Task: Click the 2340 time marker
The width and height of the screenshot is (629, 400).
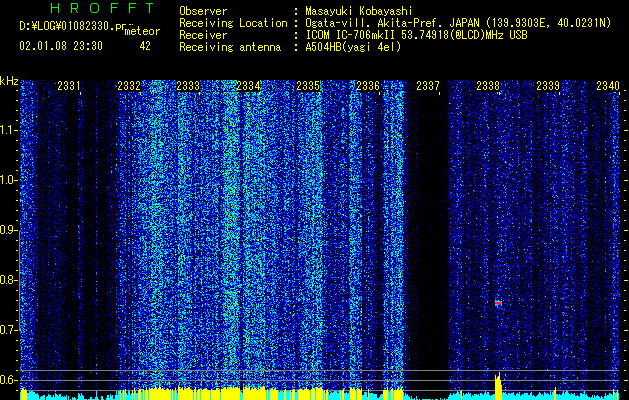Action: pyautogui.click(x=608, y=86)
